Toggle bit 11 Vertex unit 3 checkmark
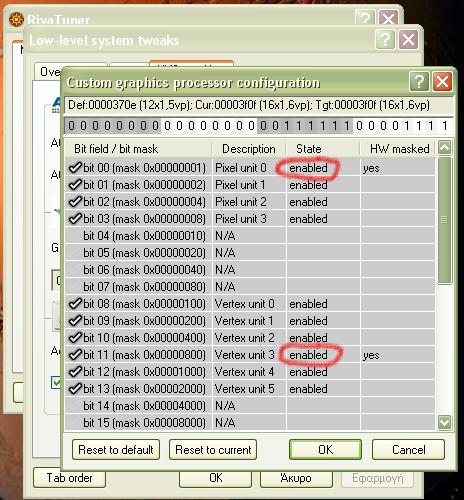The height and width of the screenshot is (500, 464). (76, 355)
